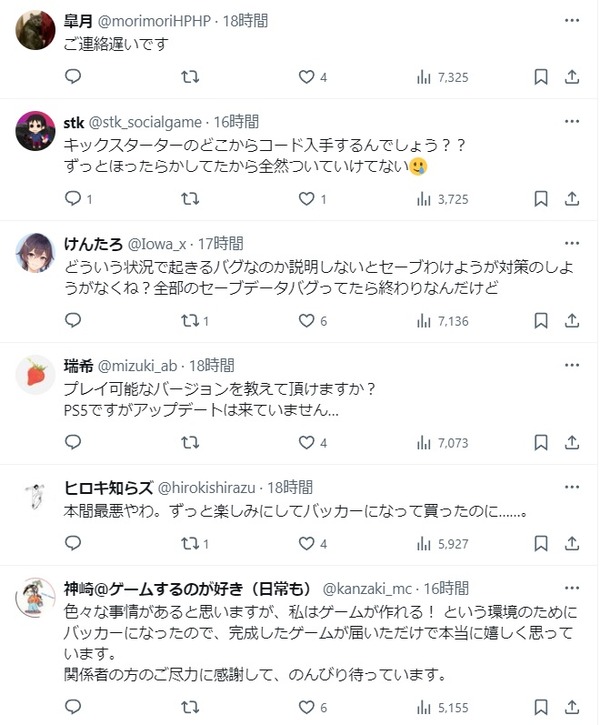Repost the stk_socialgame tweet

coord(190,199)
